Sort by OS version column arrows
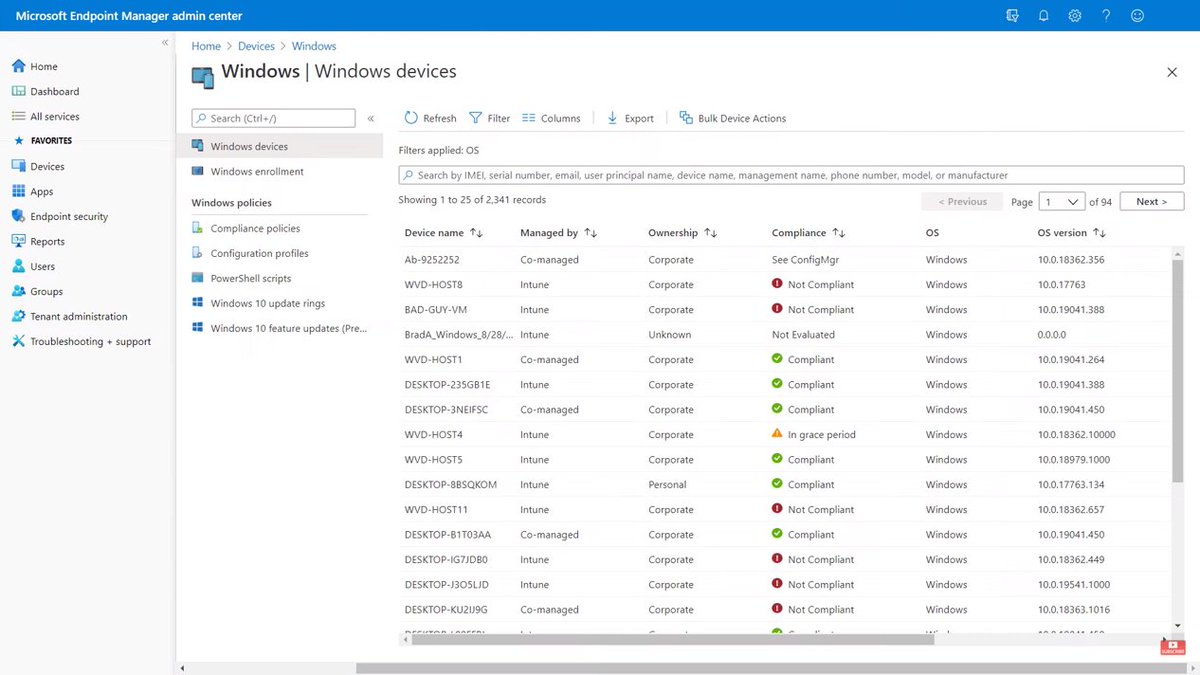1200x675 pixels. click(x=1099, y=233)
